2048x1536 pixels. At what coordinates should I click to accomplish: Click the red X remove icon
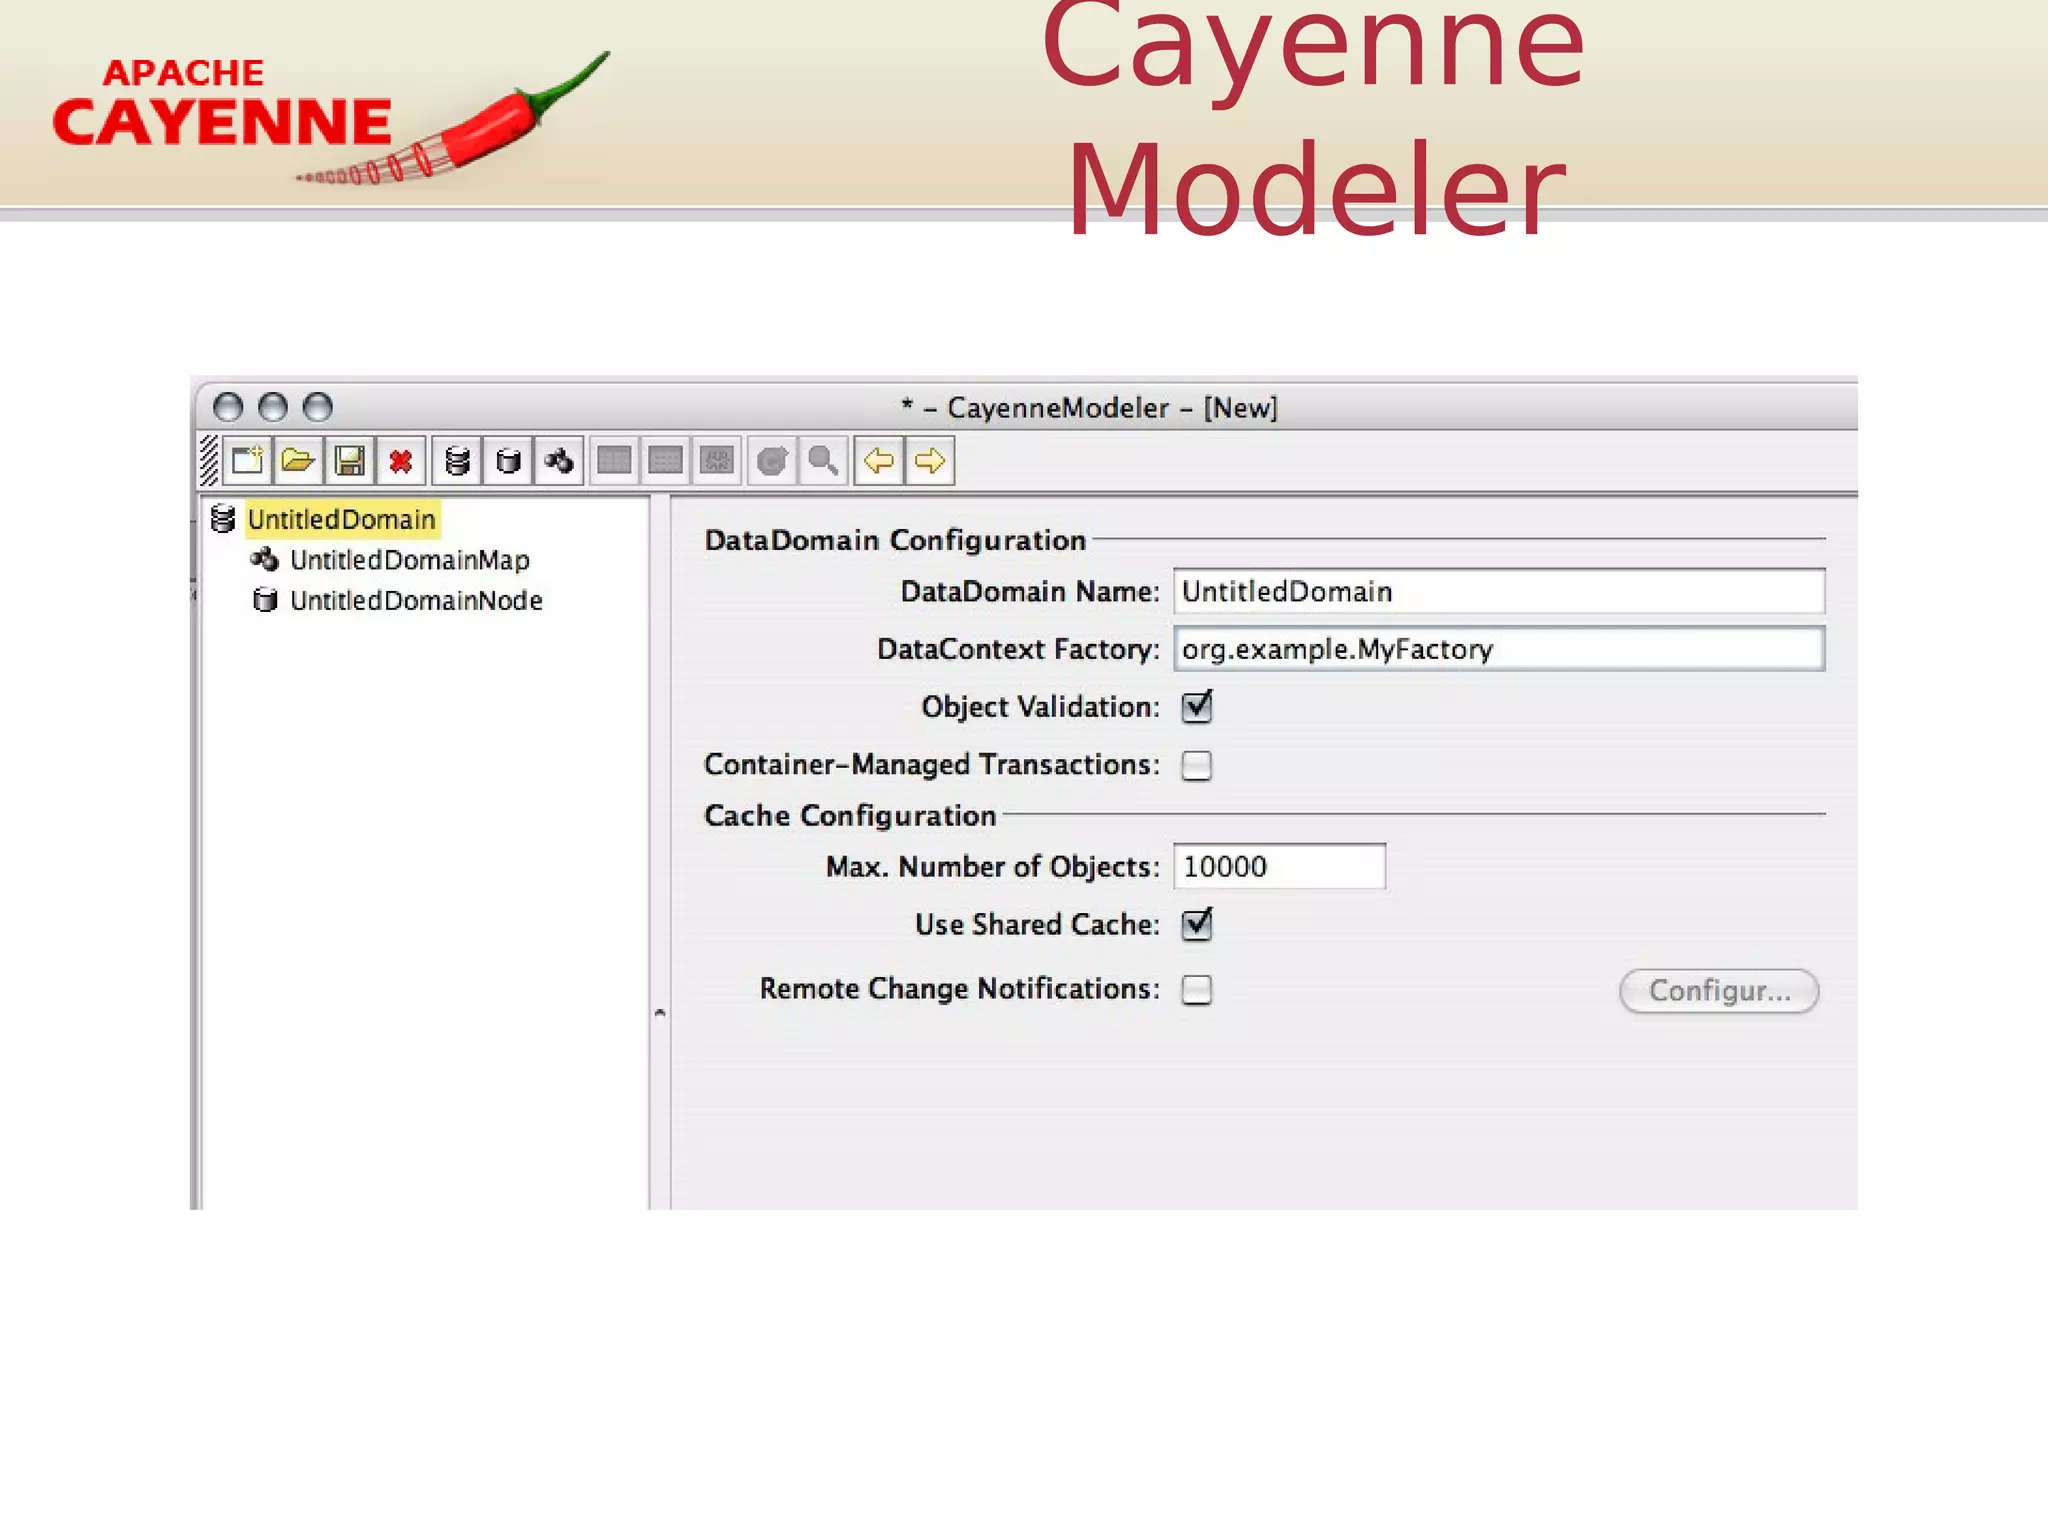[401, 461]
